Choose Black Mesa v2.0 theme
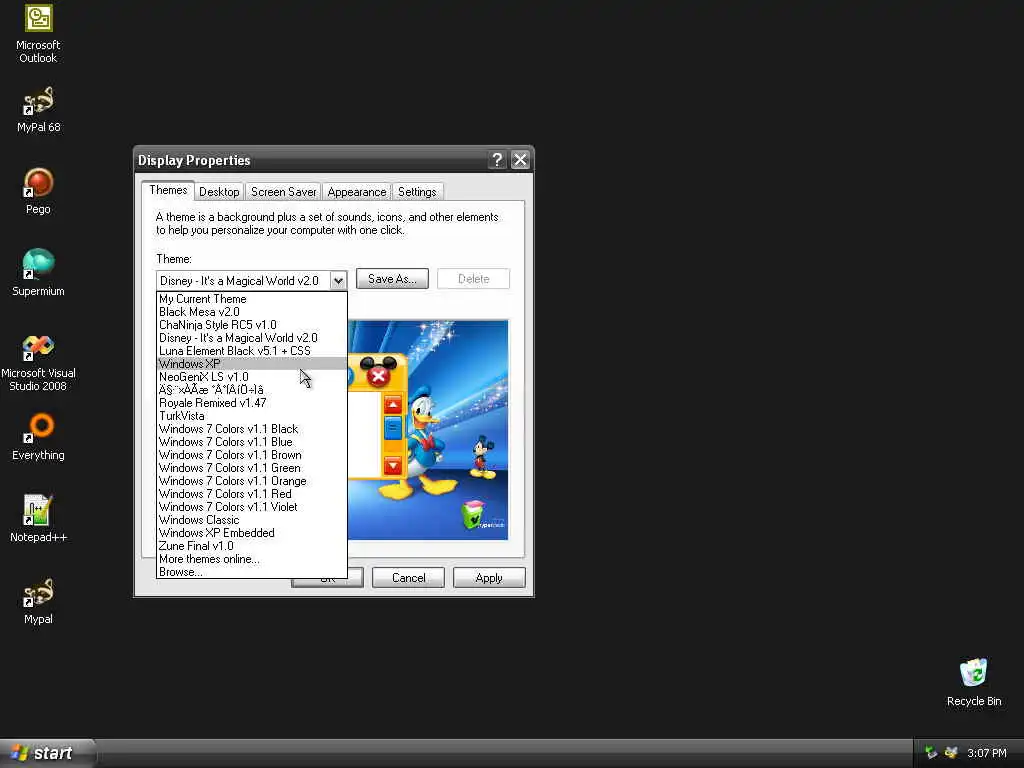Screen dimensions: 1024x768 pyautogui.click(x=251, y=312)
